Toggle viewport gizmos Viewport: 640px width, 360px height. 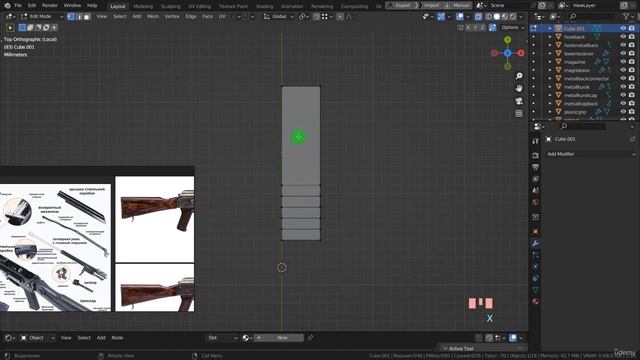click(x=441, y=17)
